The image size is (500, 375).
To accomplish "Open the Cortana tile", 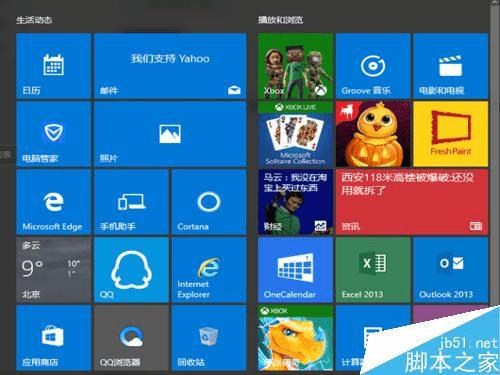I will (209, 202).
